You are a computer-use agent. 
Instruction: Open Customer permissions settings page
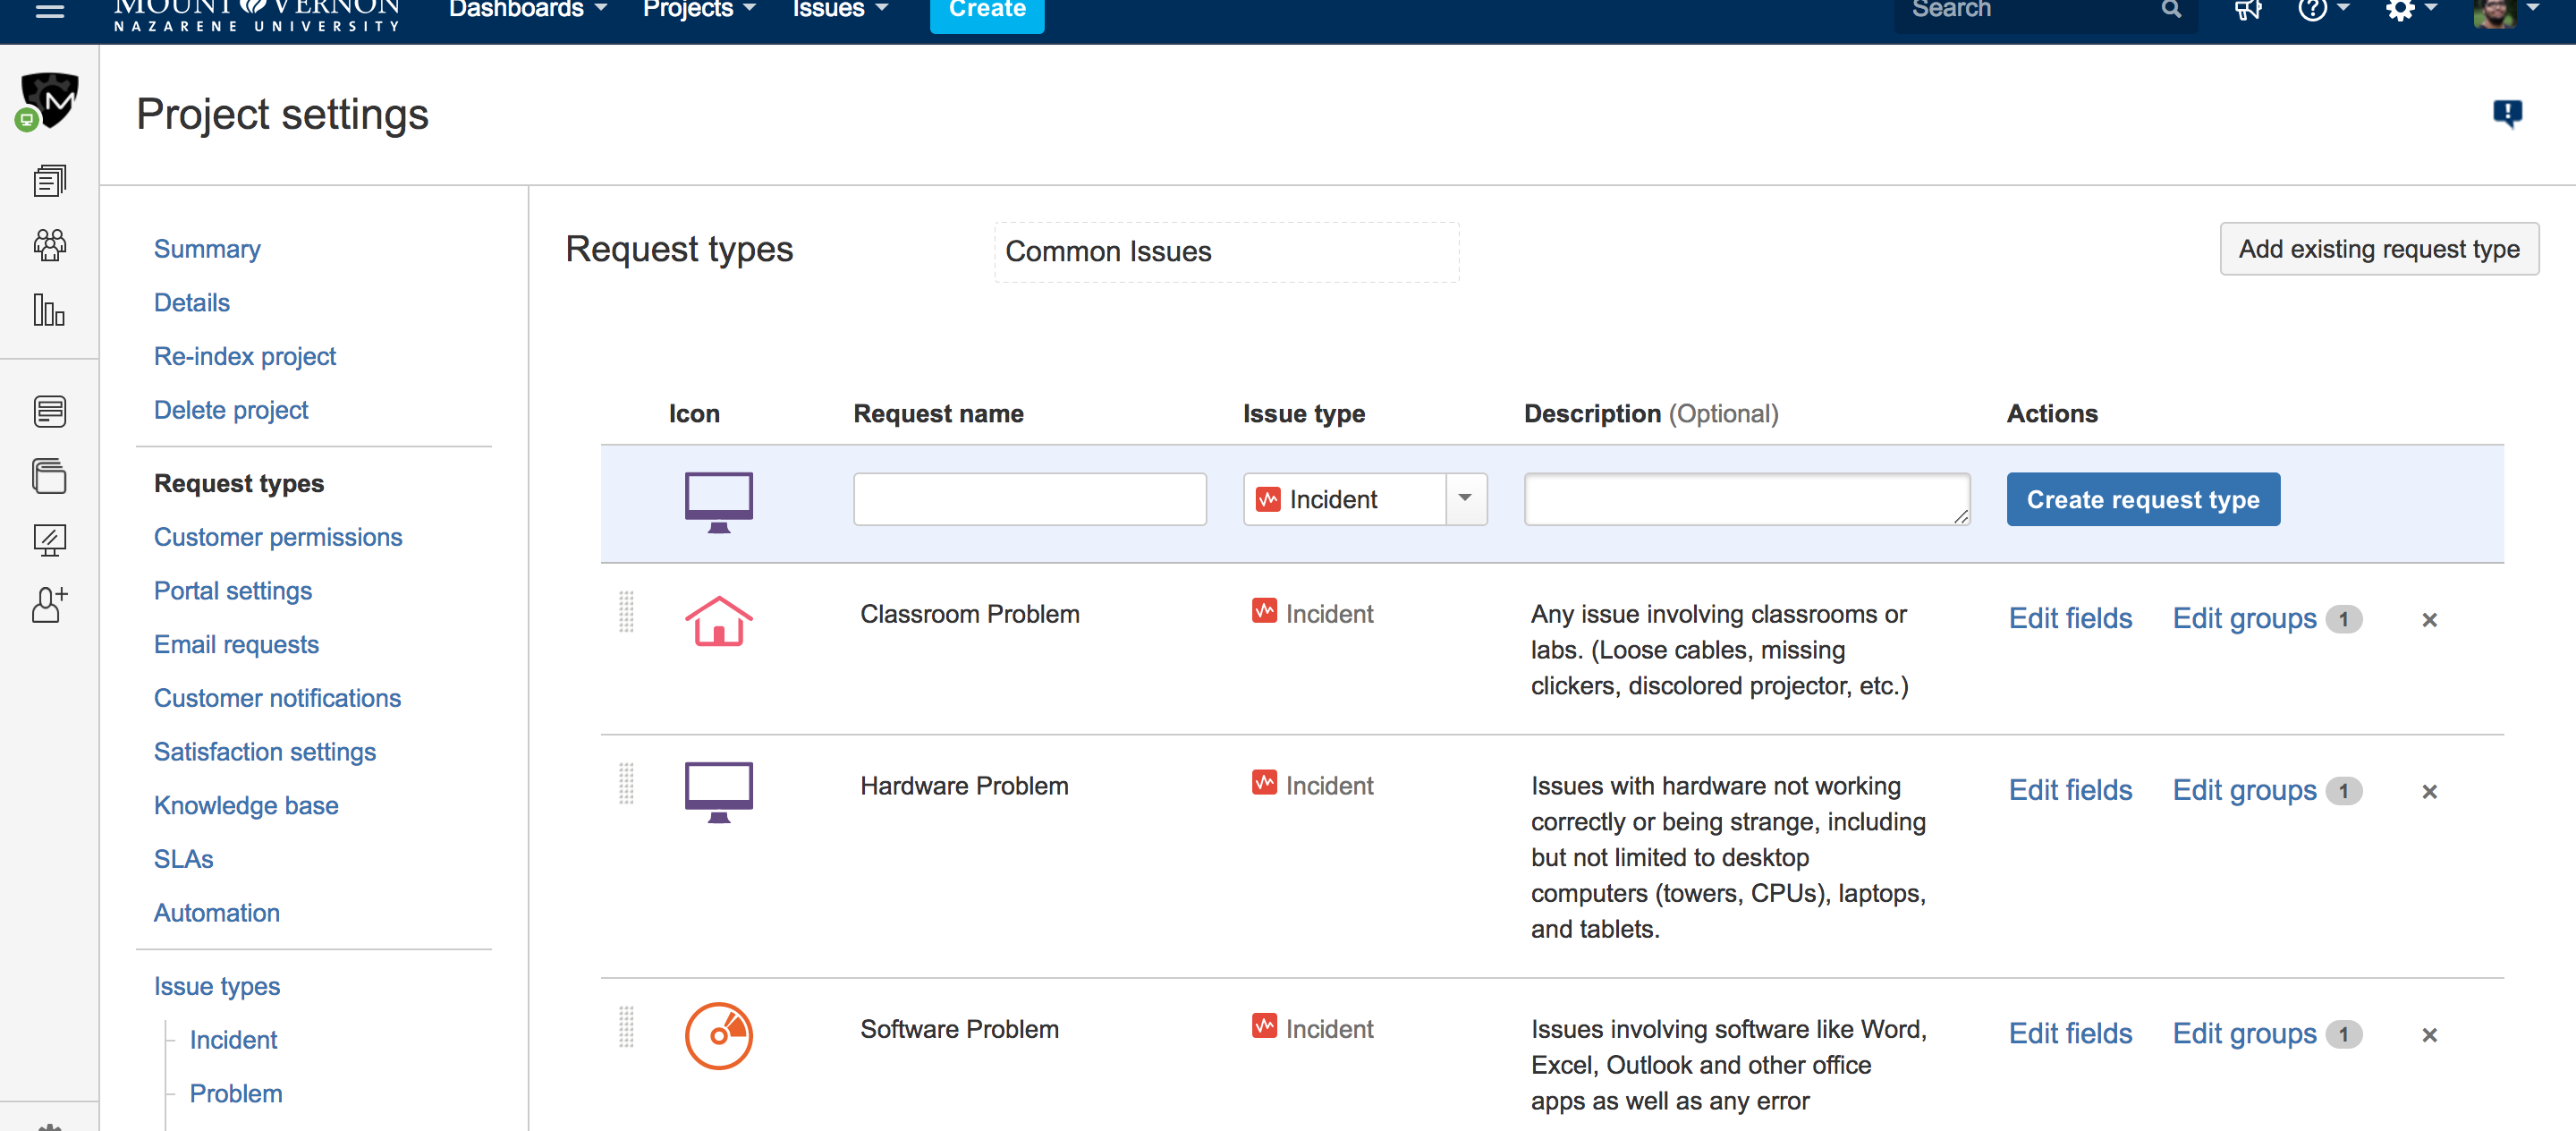point(278,537)
